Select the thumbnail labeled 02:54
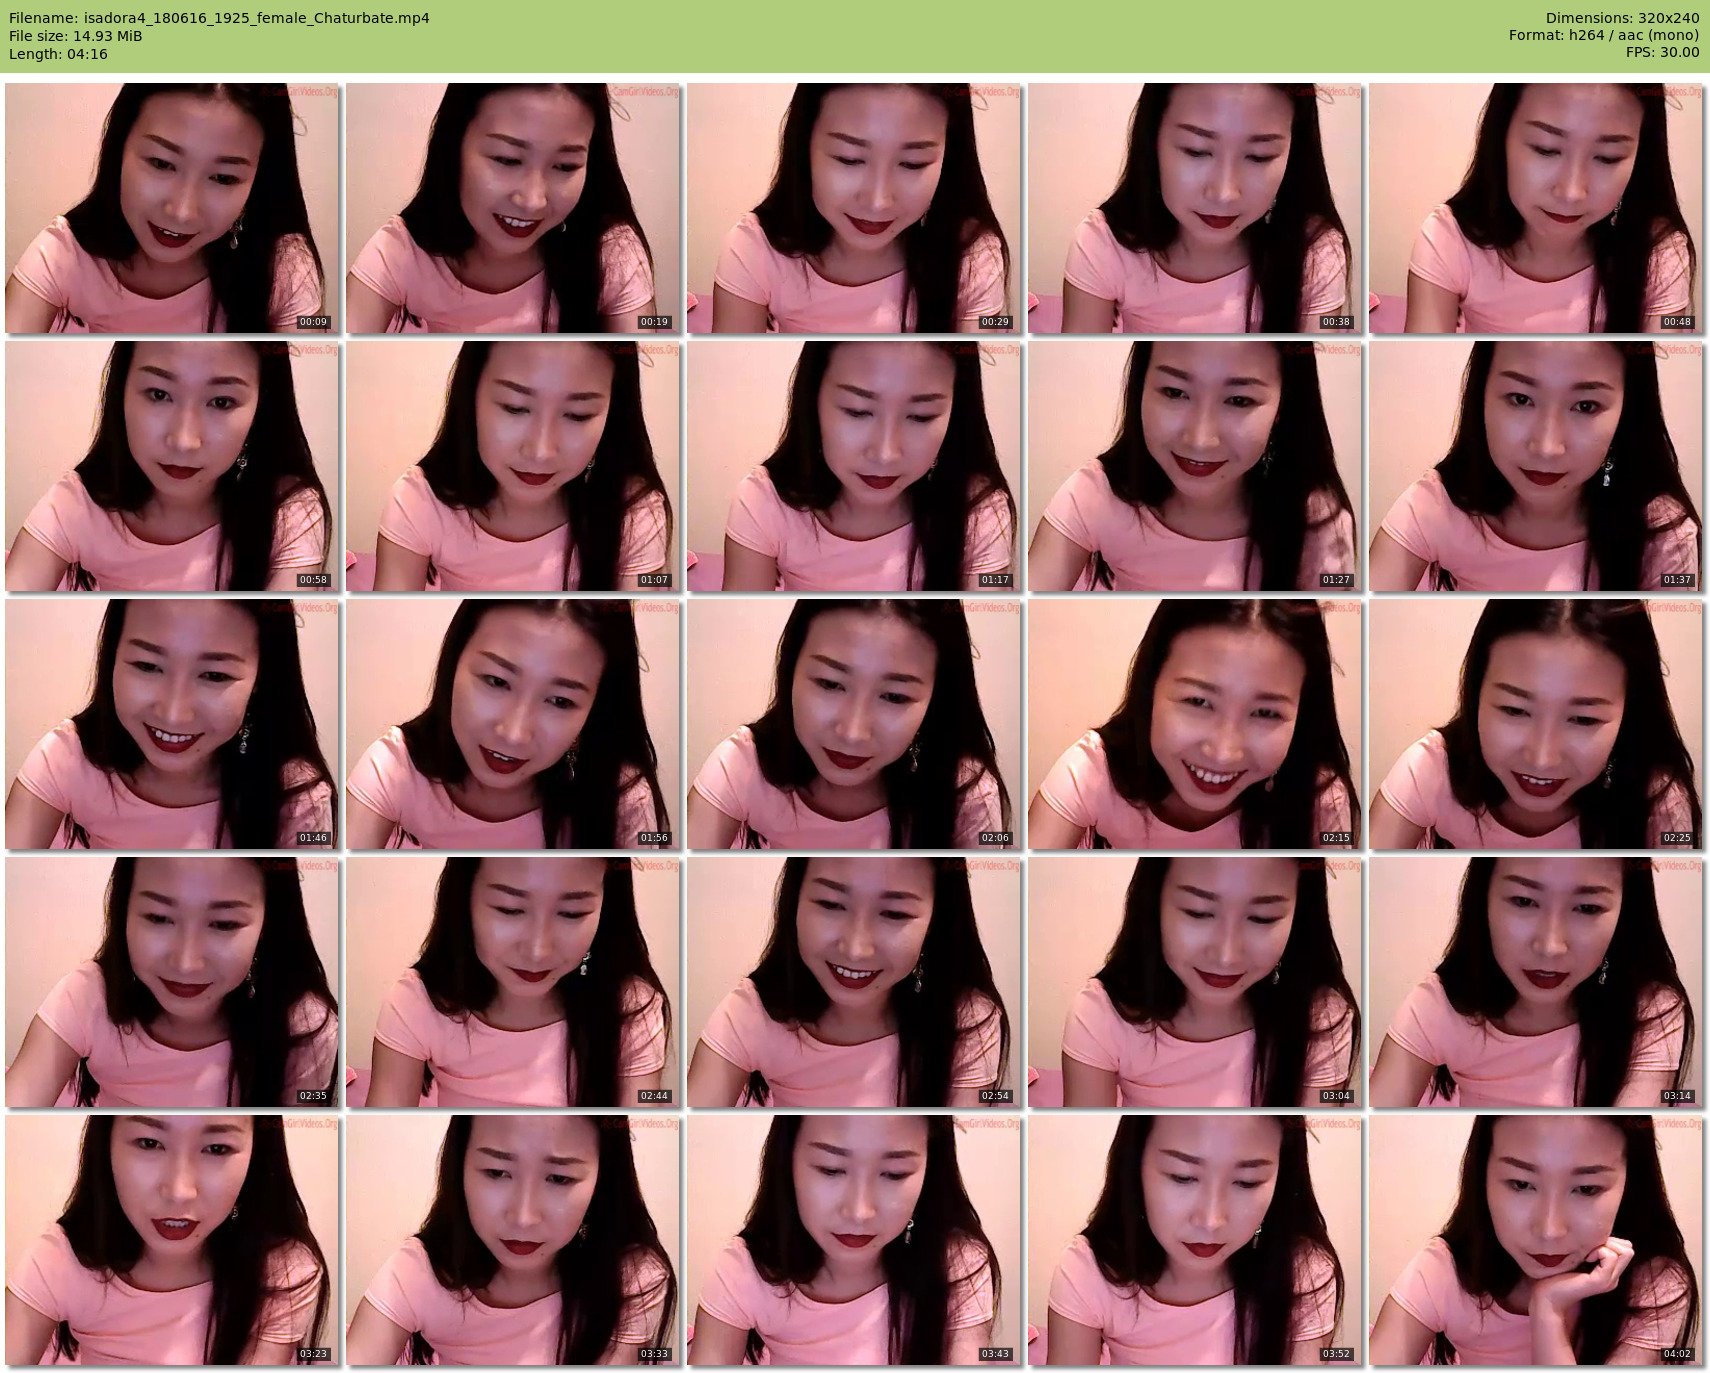 point(854,982)
